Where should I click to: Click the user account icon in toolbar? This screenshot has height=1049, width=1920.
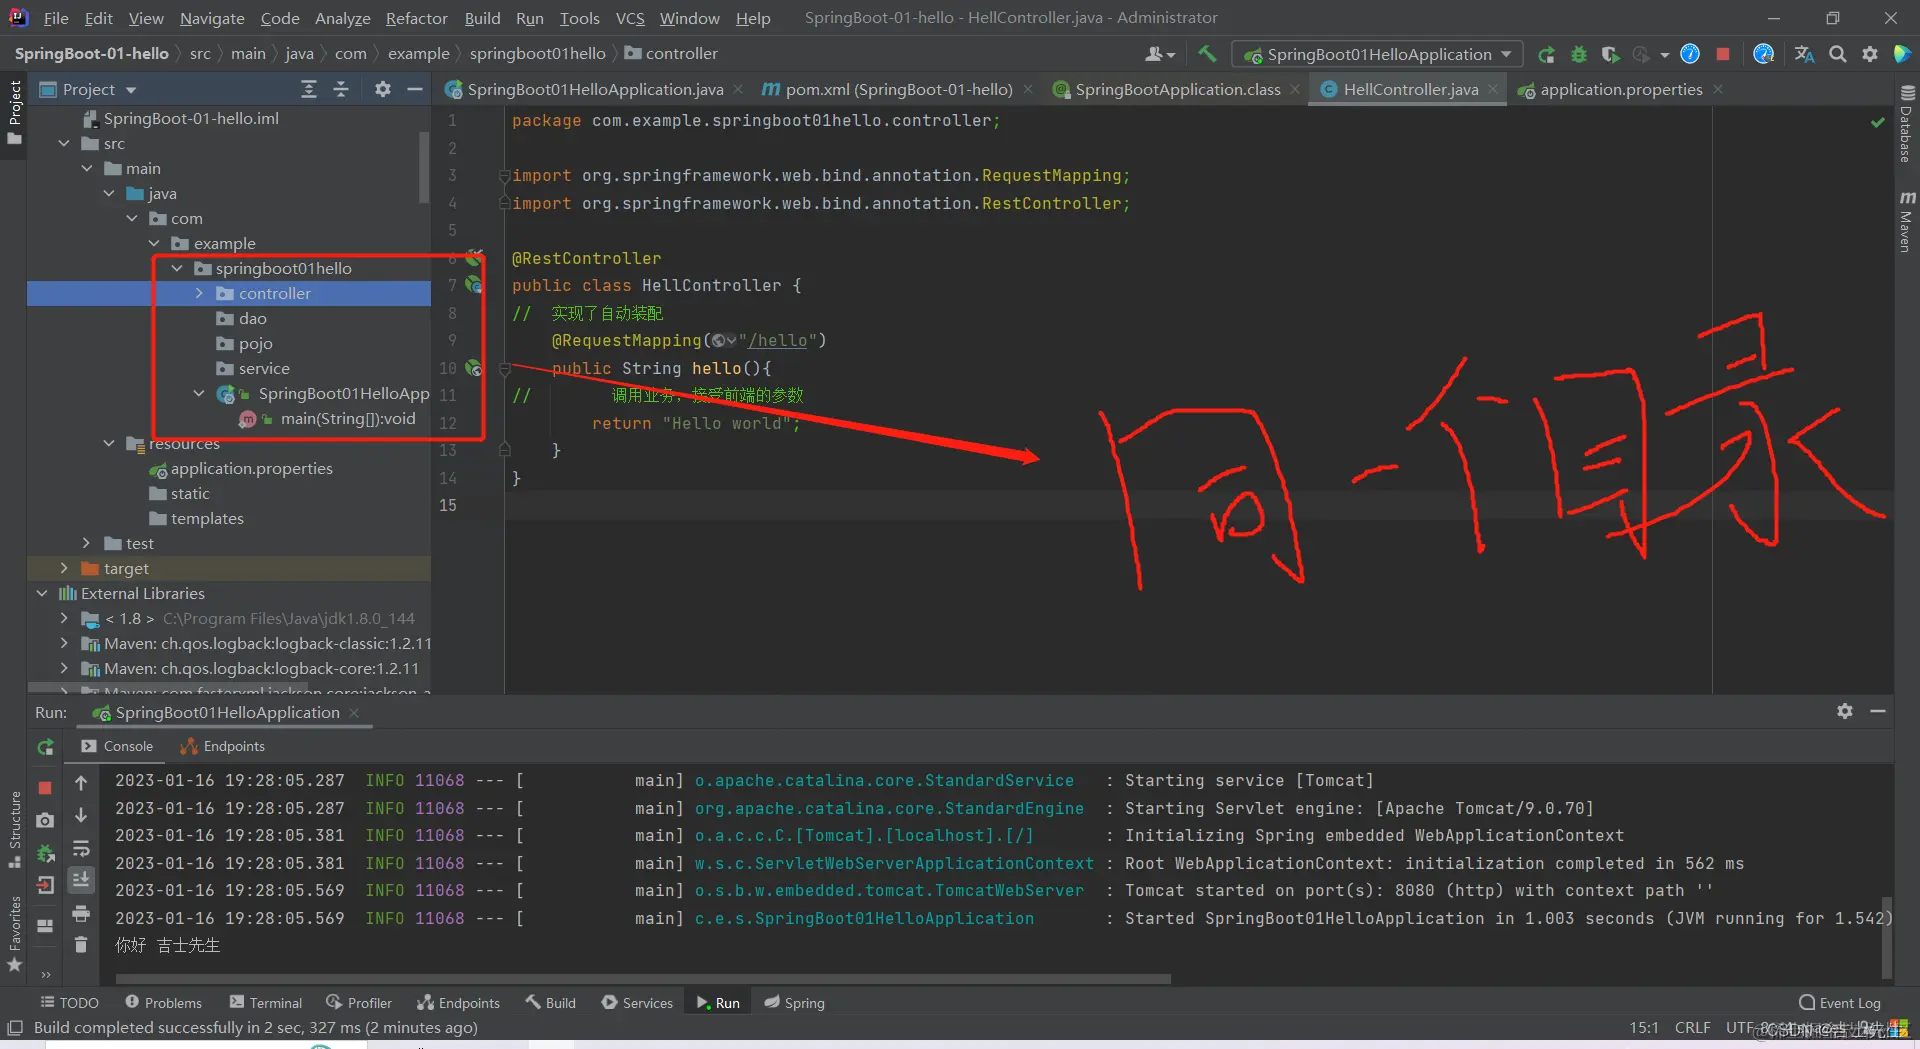1159,54
